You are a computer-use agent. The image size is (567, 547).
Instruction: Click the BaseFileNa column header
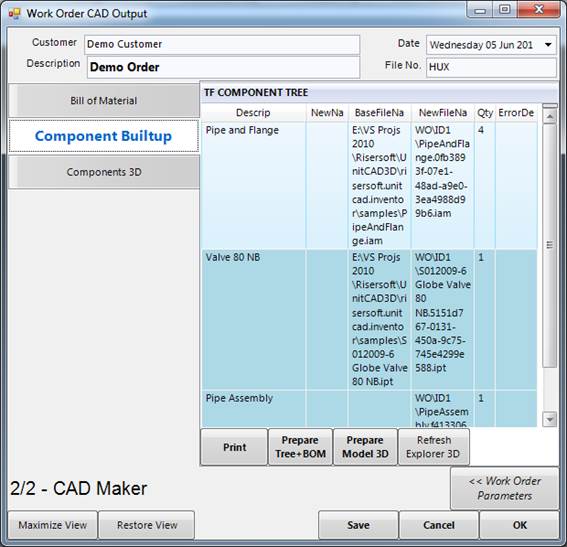pyautogui.click(x=379, y=113)
